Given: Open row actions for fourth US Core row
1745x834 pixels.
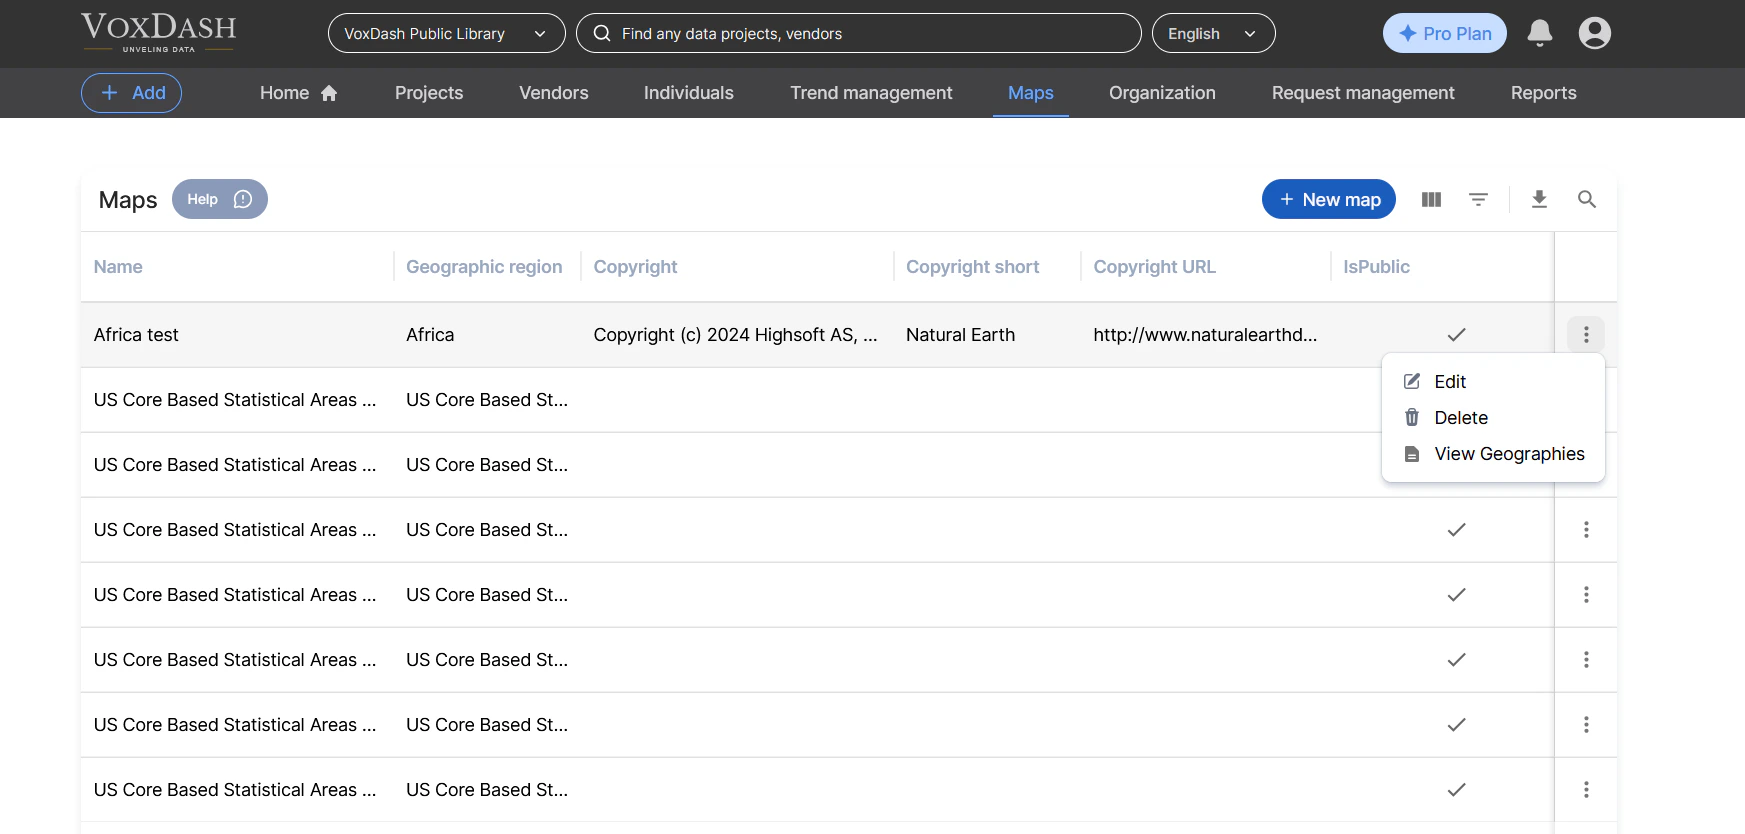Looking at the screenshot, I should [x=1586, y=595].
